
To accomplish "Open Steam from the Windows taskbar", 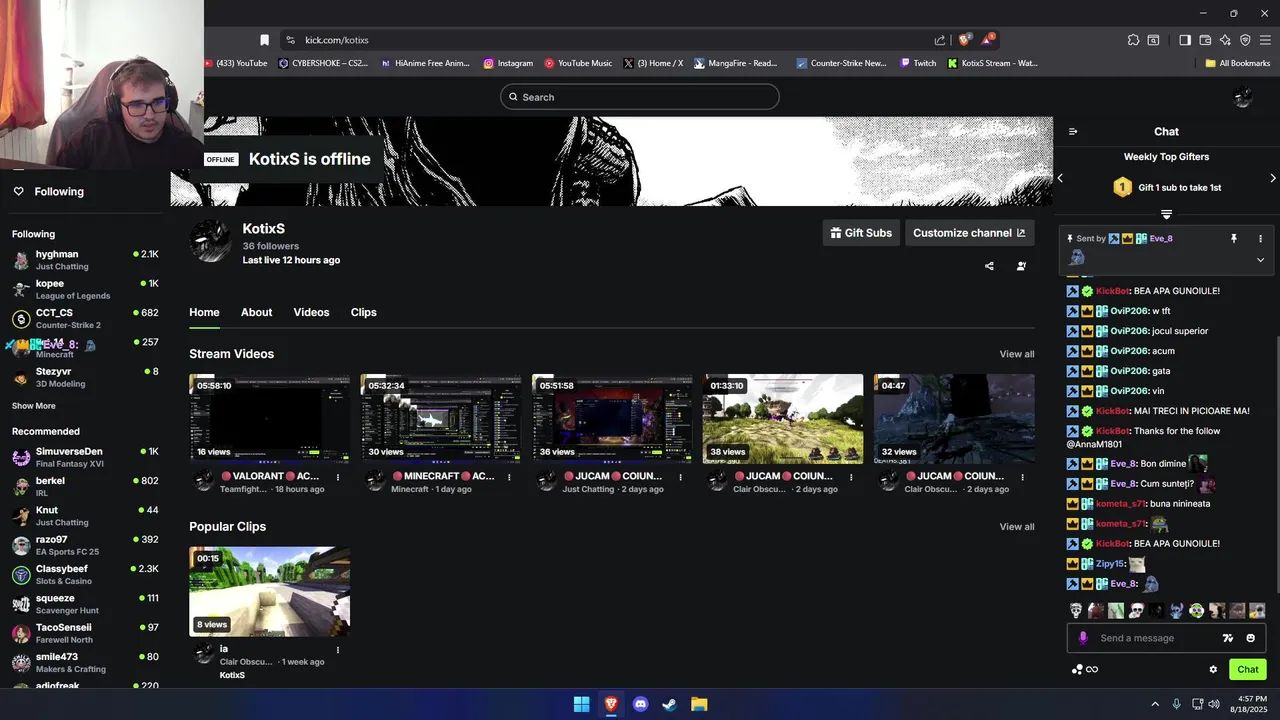I will (669, 704).
